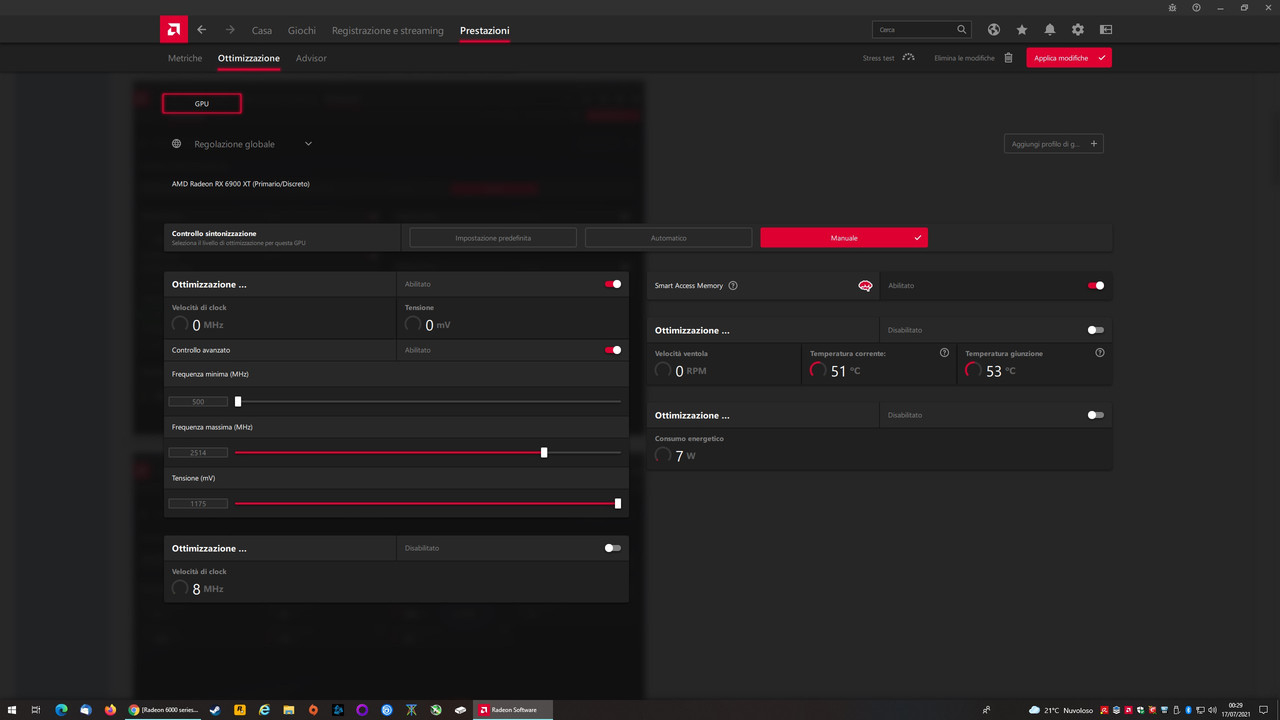The height and width of the screenshot is (720, 1280).
Task: Open the web browser globe icon
Action: 994,30
